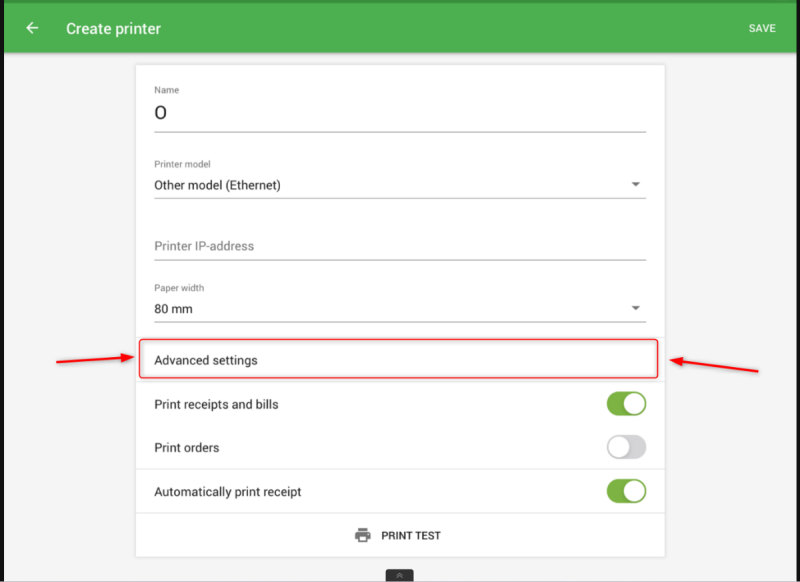Click the Printer model dropdown arrow
Screen dimensions: 800x582
636,185
